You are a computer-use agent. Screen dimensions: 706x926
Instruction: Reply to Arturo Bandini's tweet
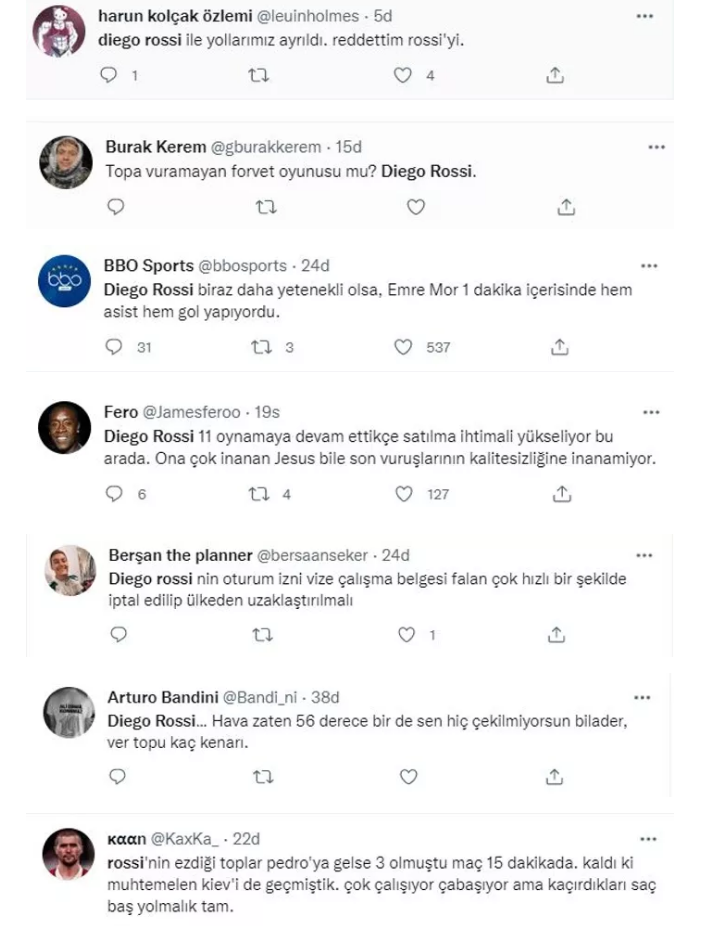[117, 776]
